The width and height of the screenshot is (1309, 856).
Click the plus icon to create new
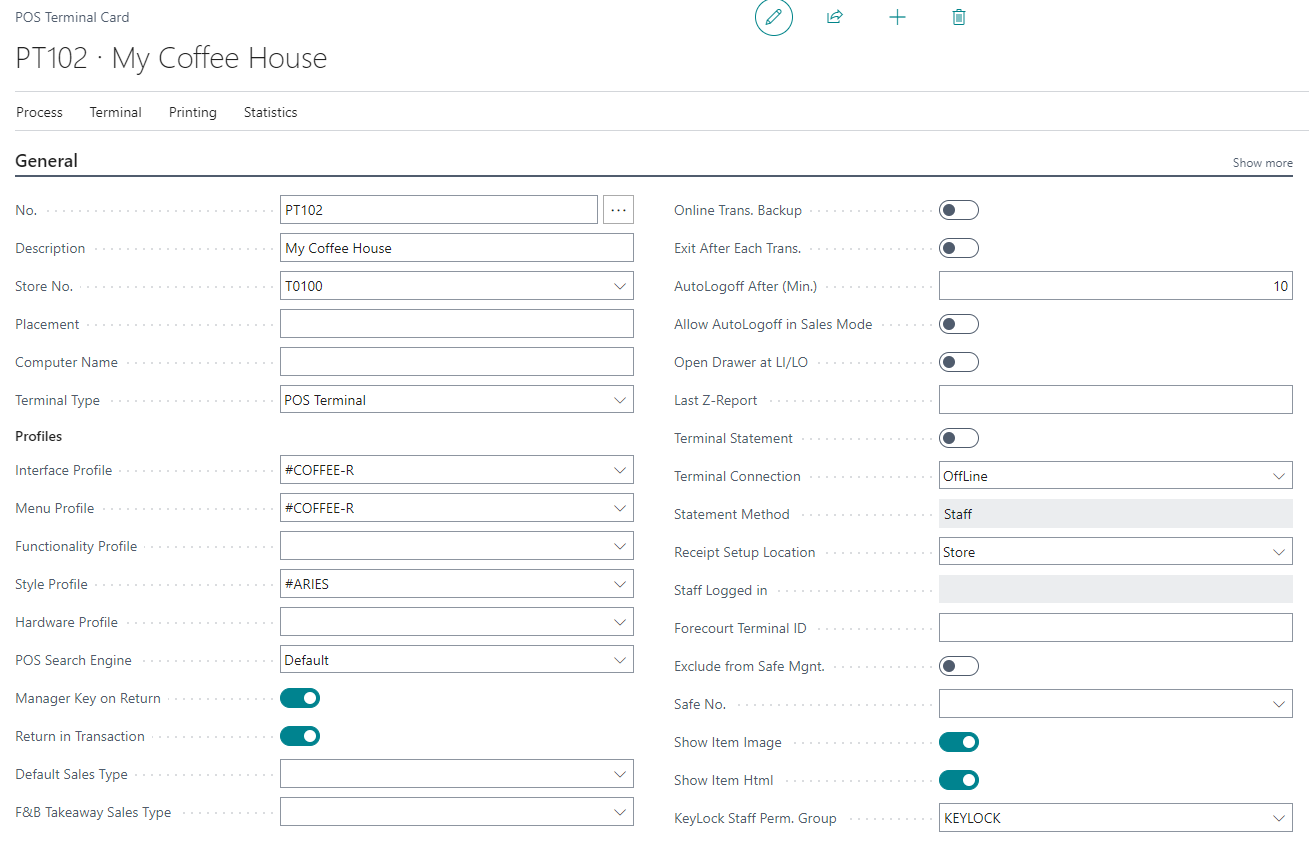coord(897,18)
